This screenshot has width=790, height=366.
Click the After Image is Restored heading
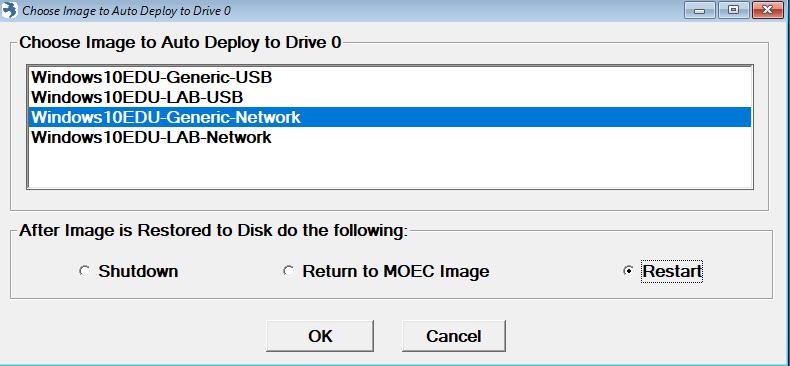pyautogui.click(x=212, y=230)
